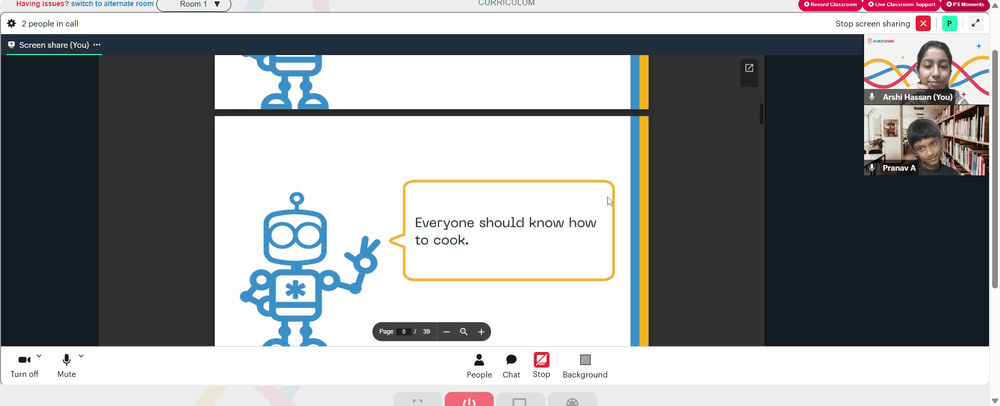This screenshot has height=406, width=1000.
Task: Click mic icon on Arshi Hassan tile
Action: pos(872,97)
